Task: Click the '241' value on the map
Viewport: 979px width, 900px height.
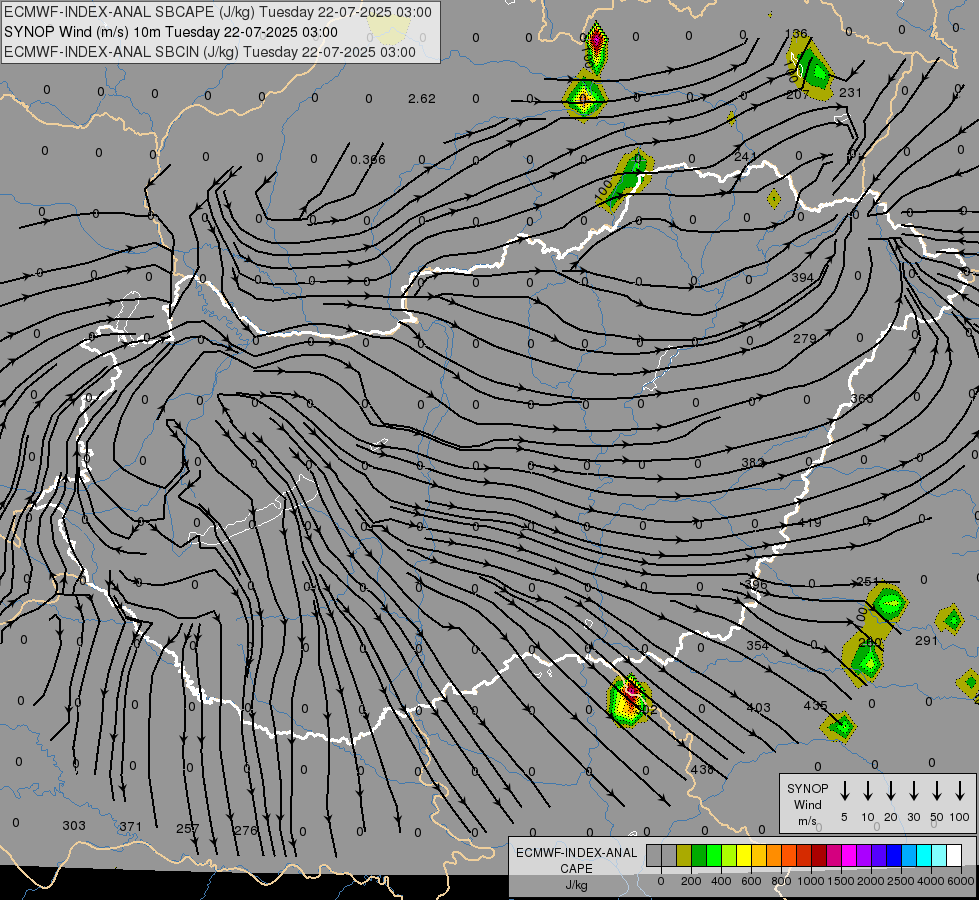Action: (x=745, y=157)
